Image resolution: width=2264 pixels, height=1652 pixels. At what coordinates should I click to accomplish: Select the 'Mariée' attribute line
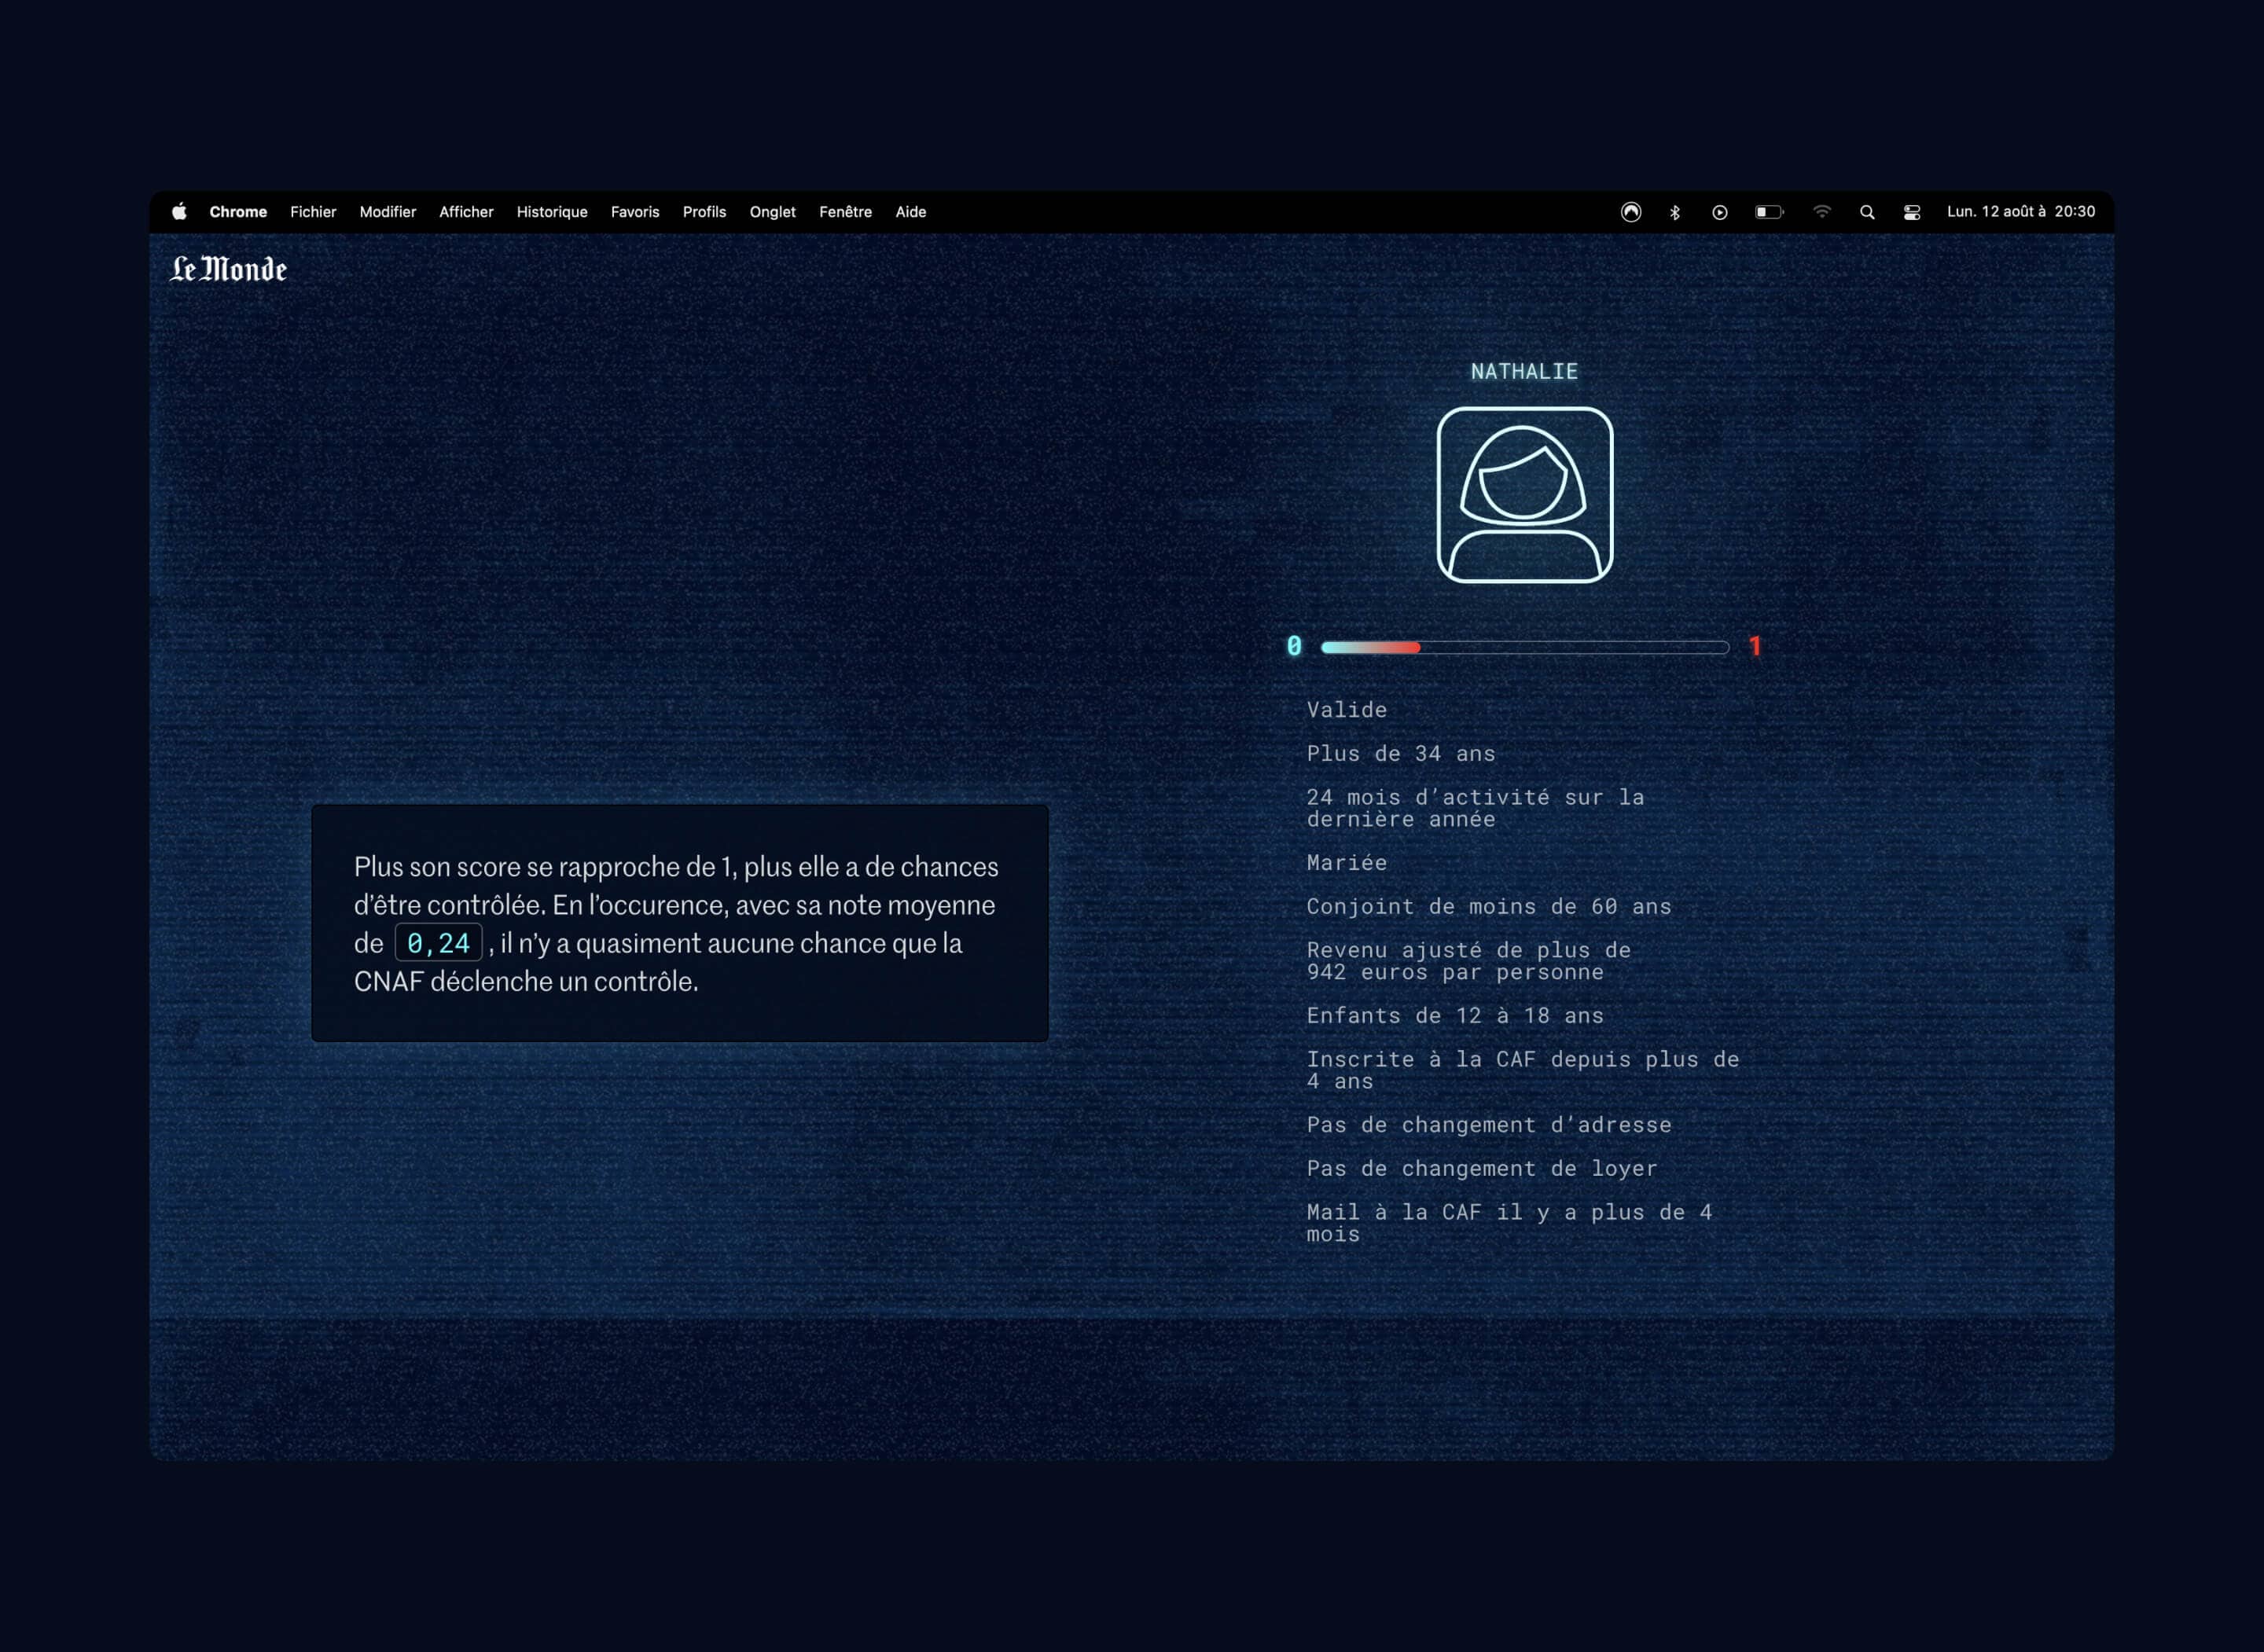(1347, 863)
